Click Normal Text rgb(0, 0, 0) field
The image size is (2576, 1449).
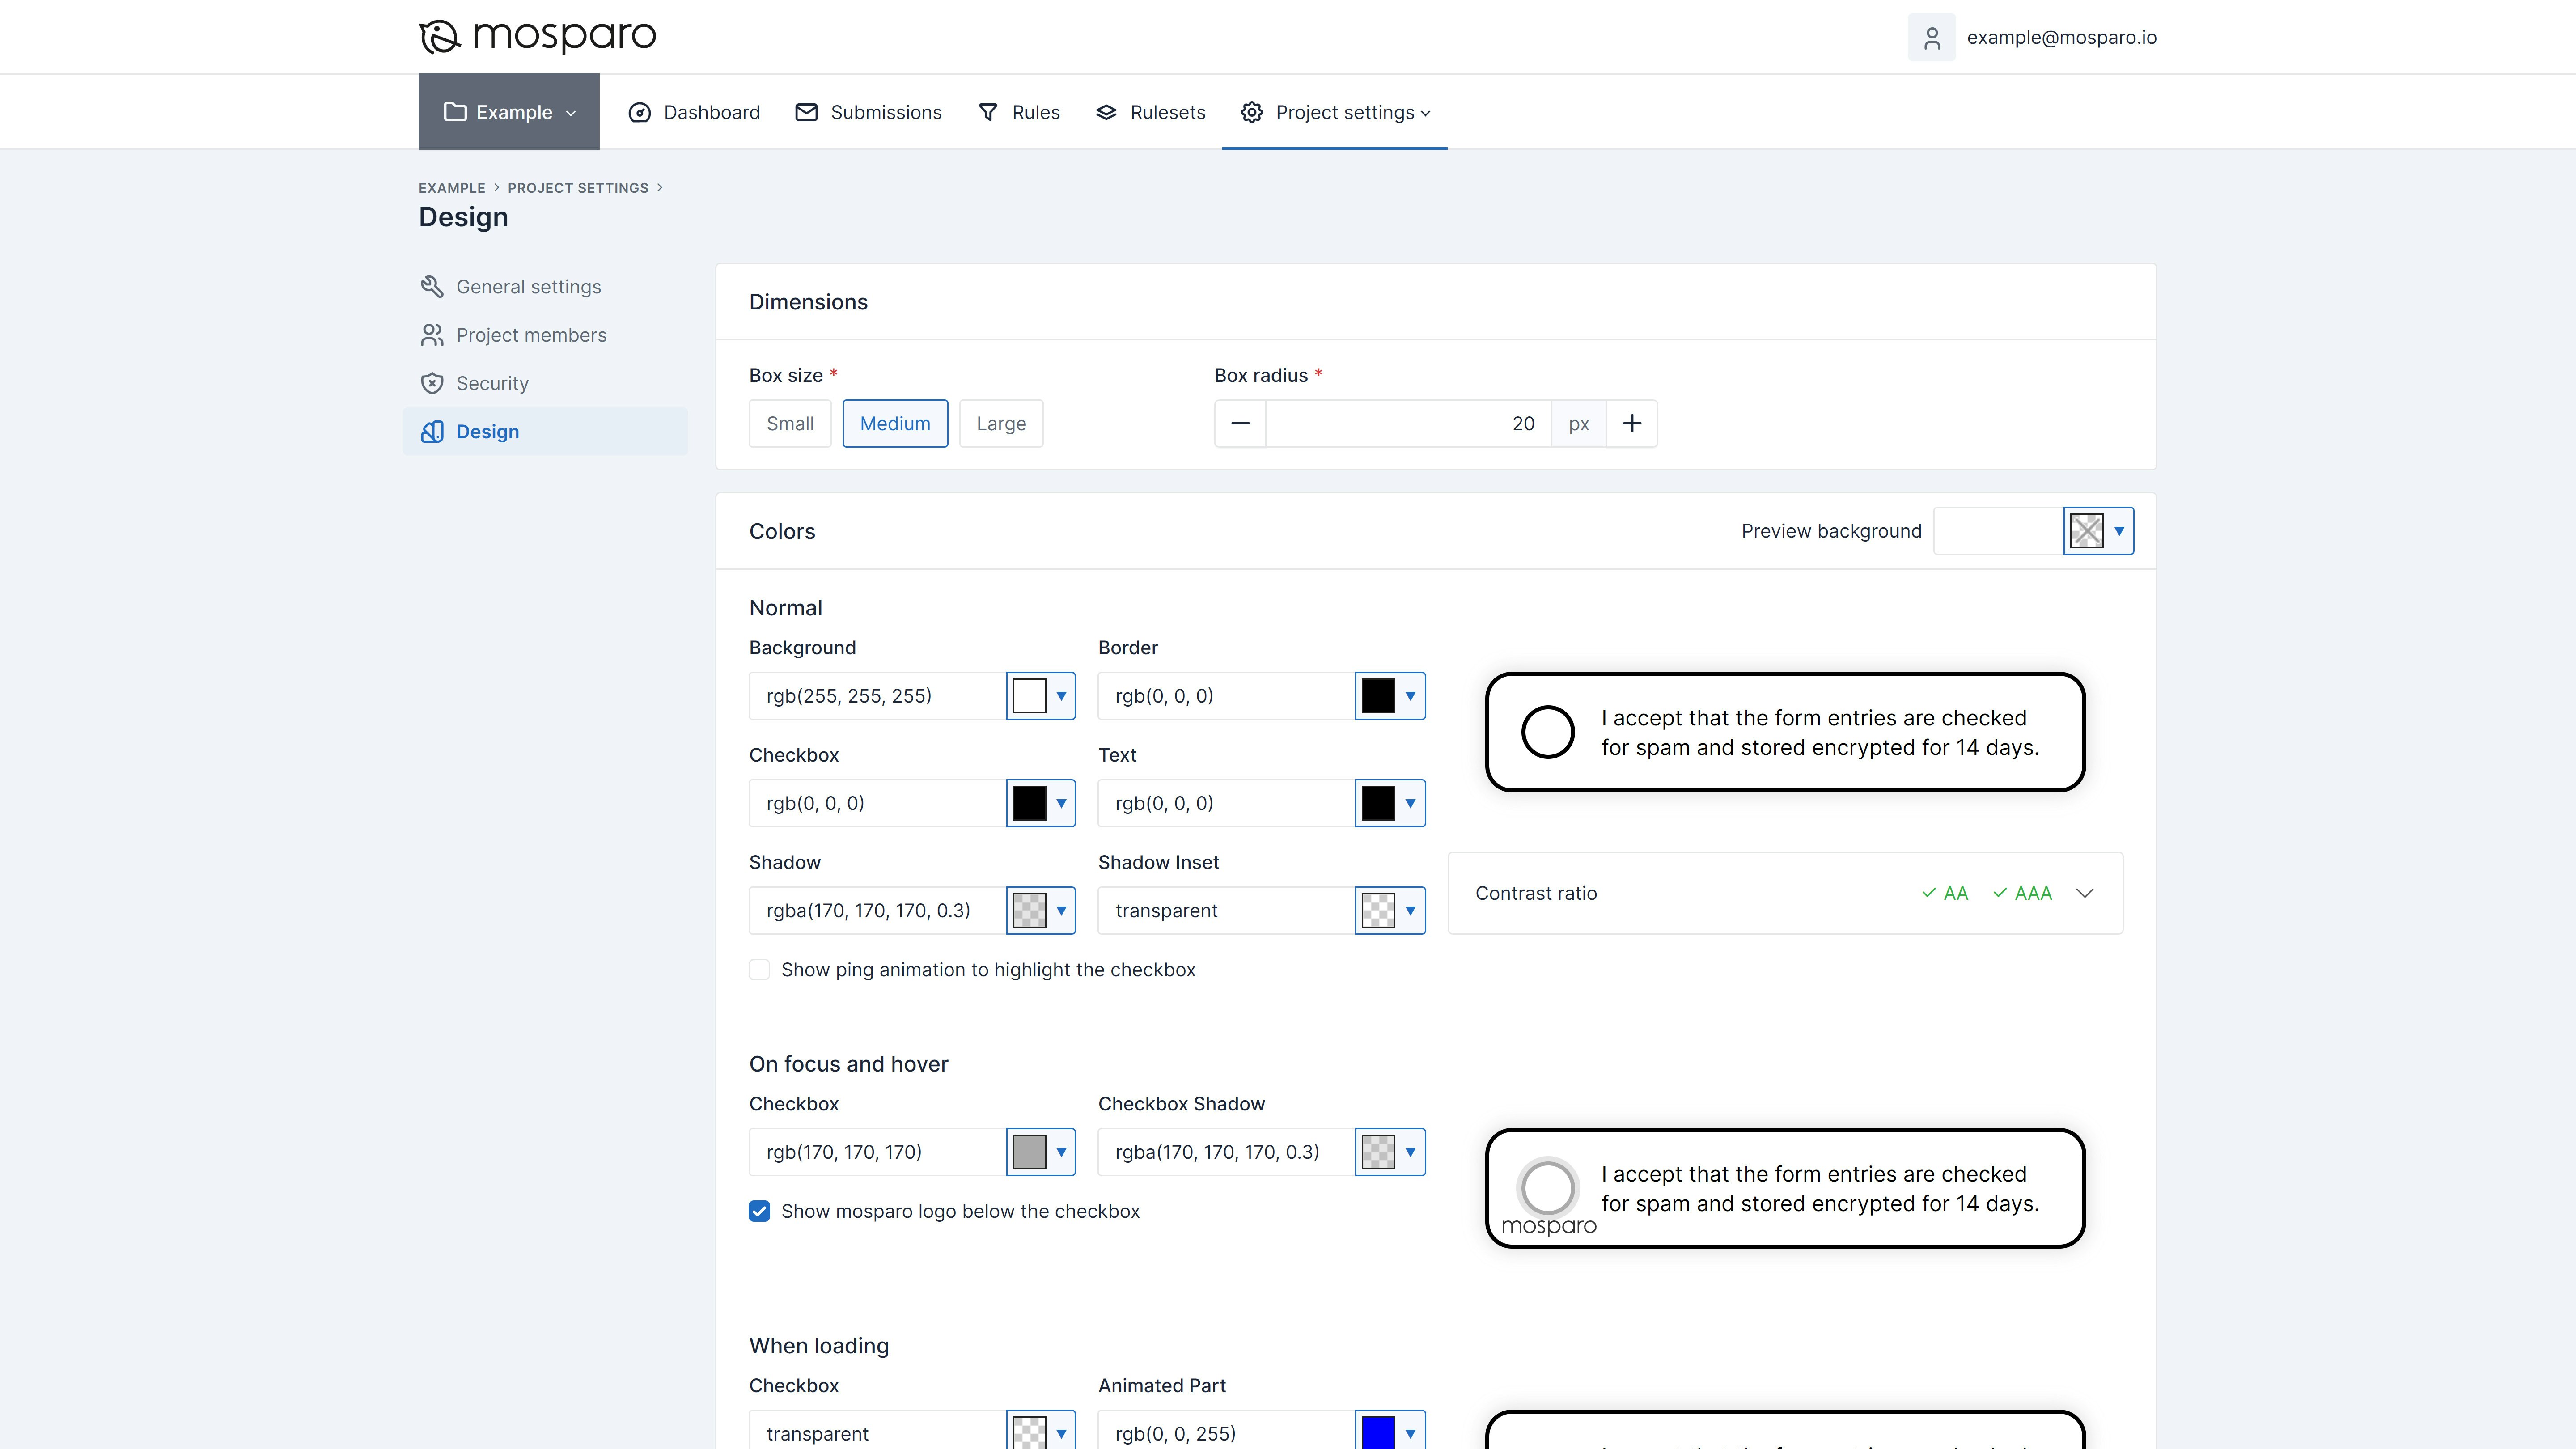(x=1226, y=803)
